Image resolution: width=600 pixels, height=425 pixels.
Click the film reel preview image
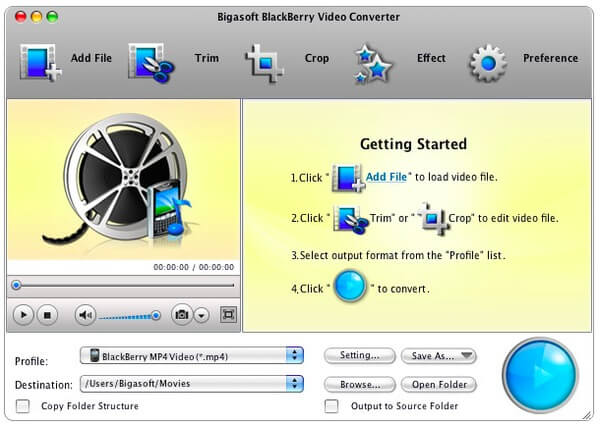(123, 180)
